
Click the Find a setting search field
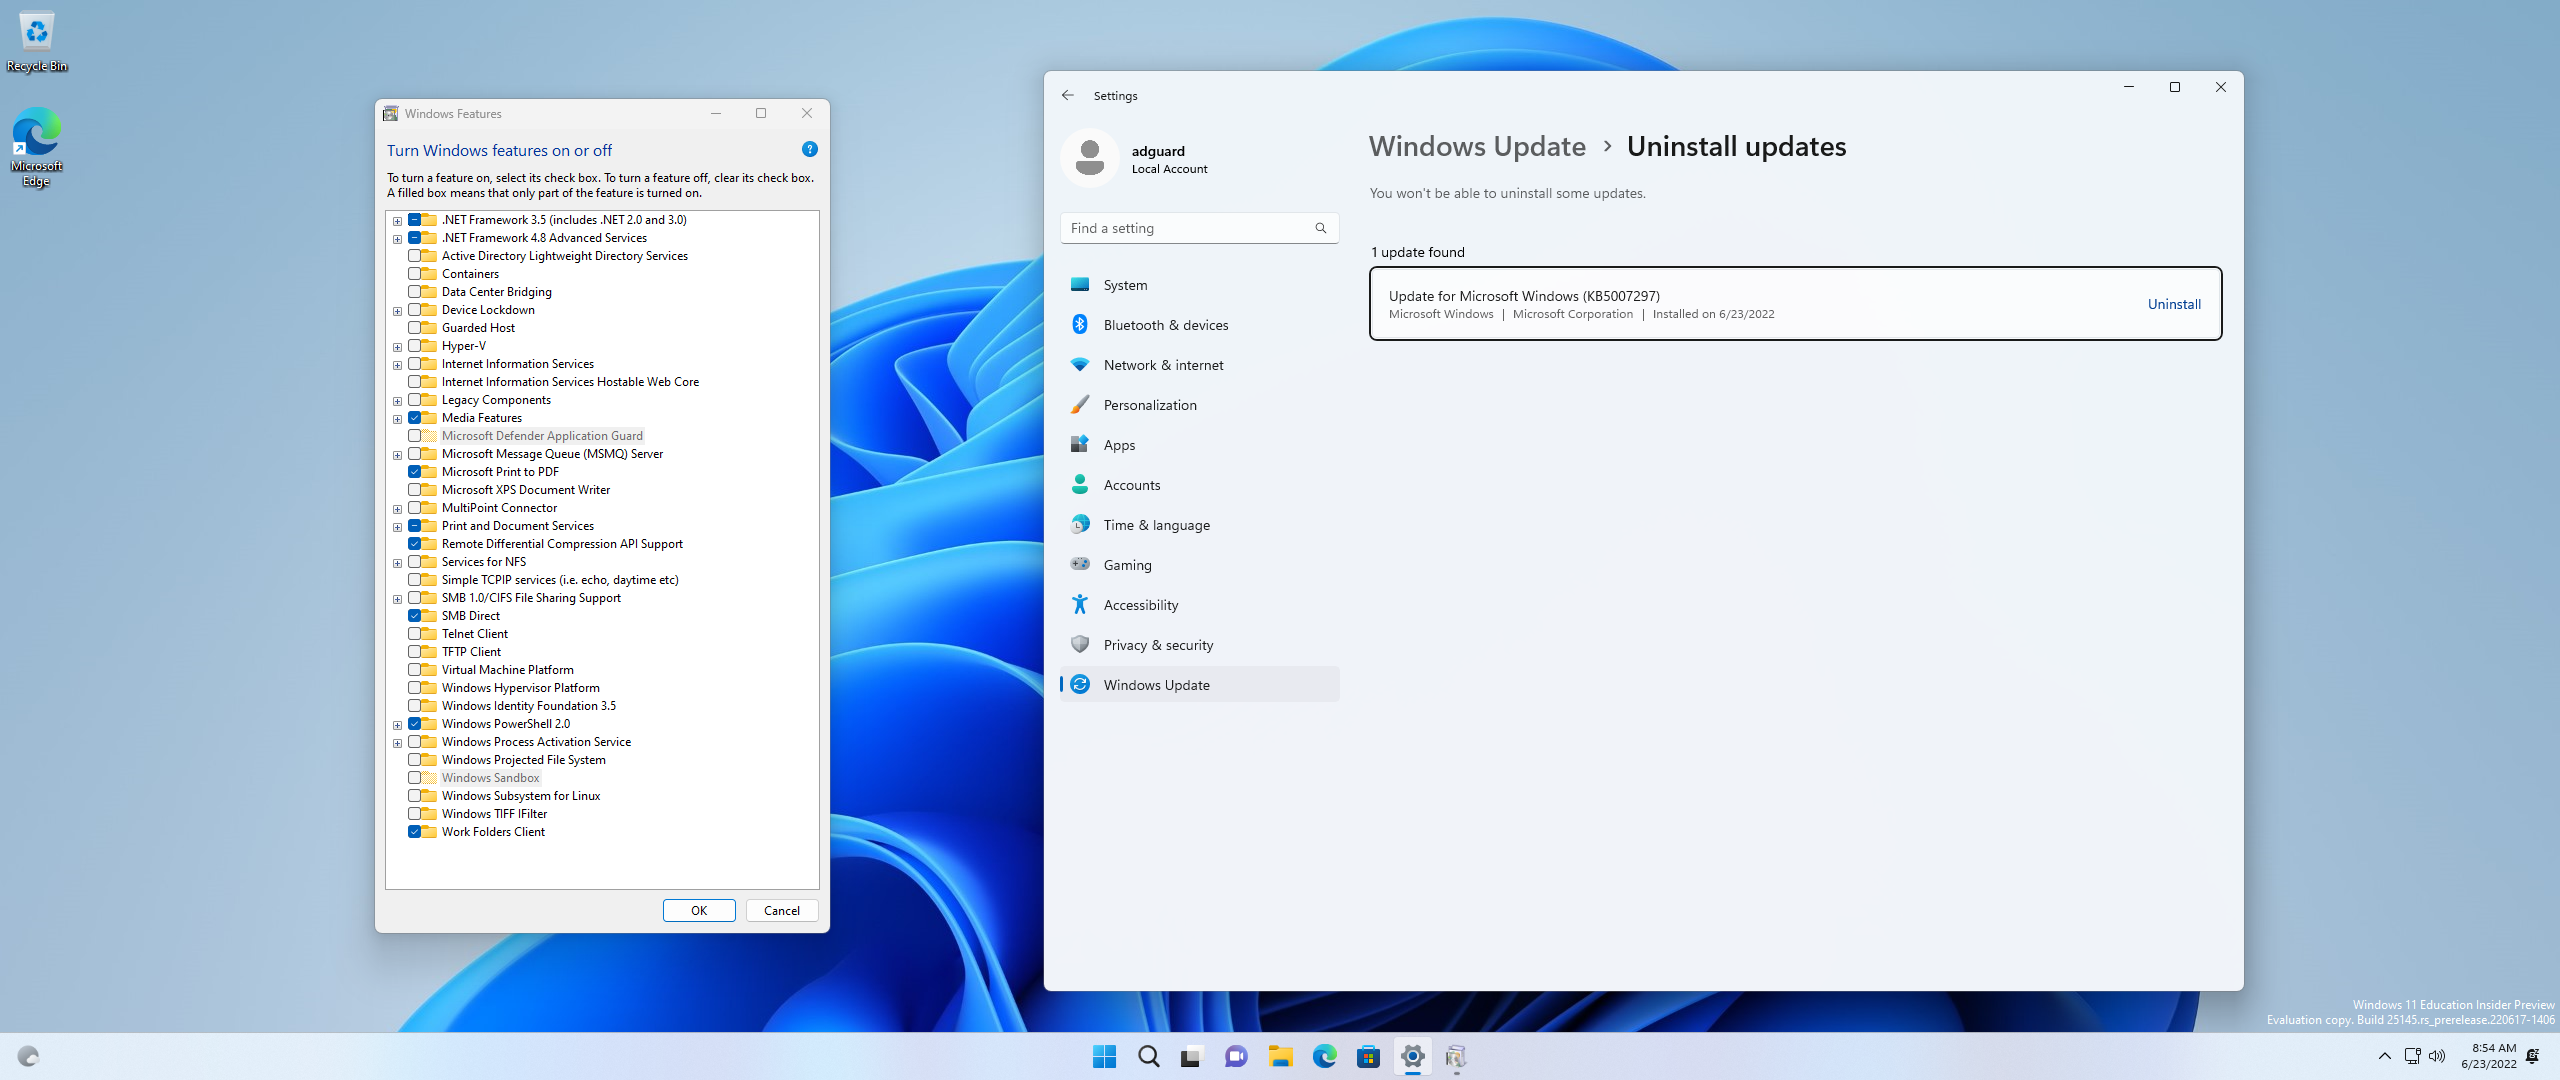click(x=1199, y=228)
